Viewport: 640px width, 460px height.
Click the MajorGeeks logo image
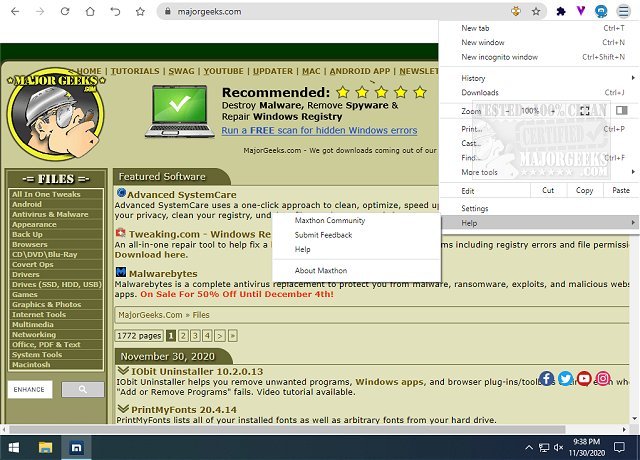[56, 115]
